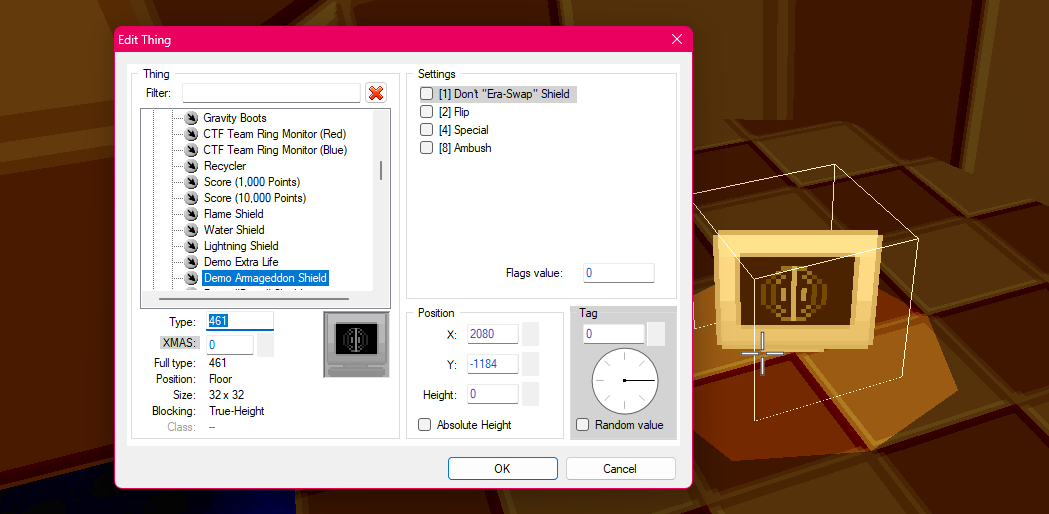Image resolution: width=1049 pixels, height=514 pixels.
Task: Click the Type number field
Action: pyautogui.click(x=240, y=321)
